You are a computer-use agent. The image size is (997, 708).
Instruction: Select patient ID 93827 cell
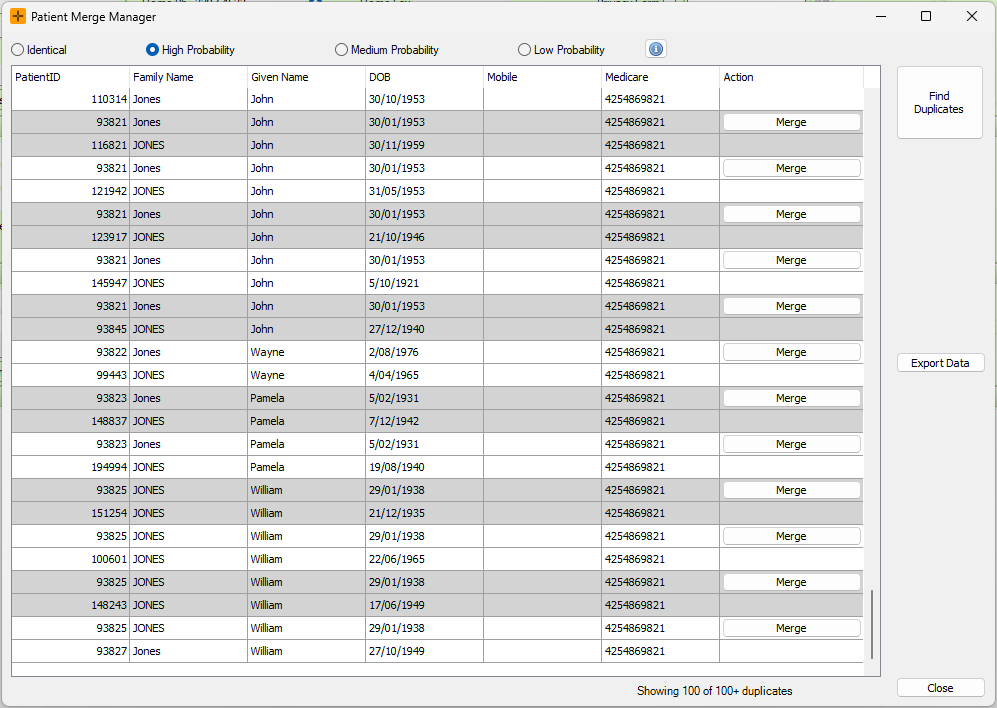point(71,651)
